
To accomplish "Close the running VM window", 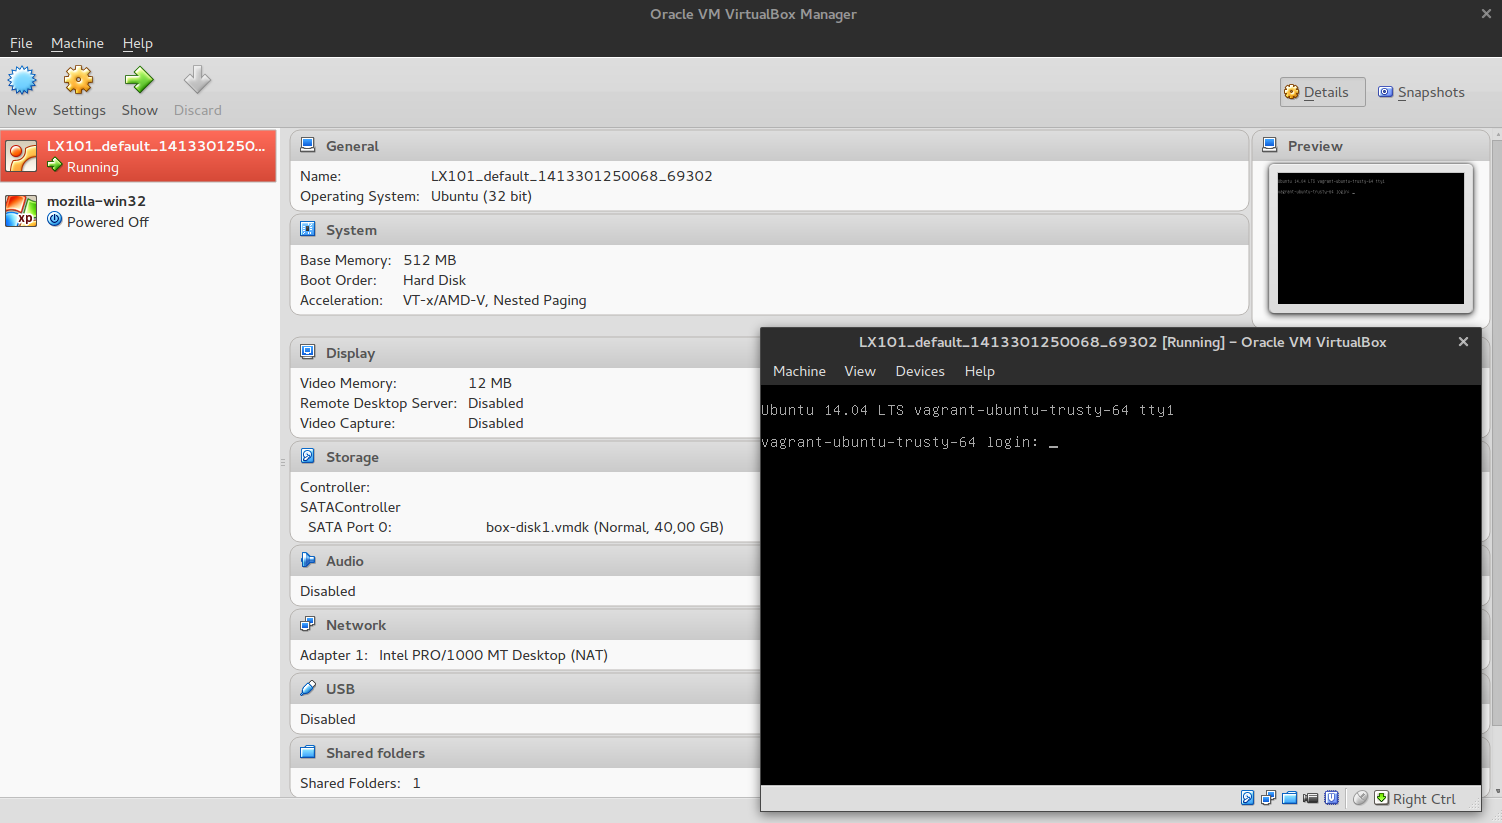I will point(1463,342).
